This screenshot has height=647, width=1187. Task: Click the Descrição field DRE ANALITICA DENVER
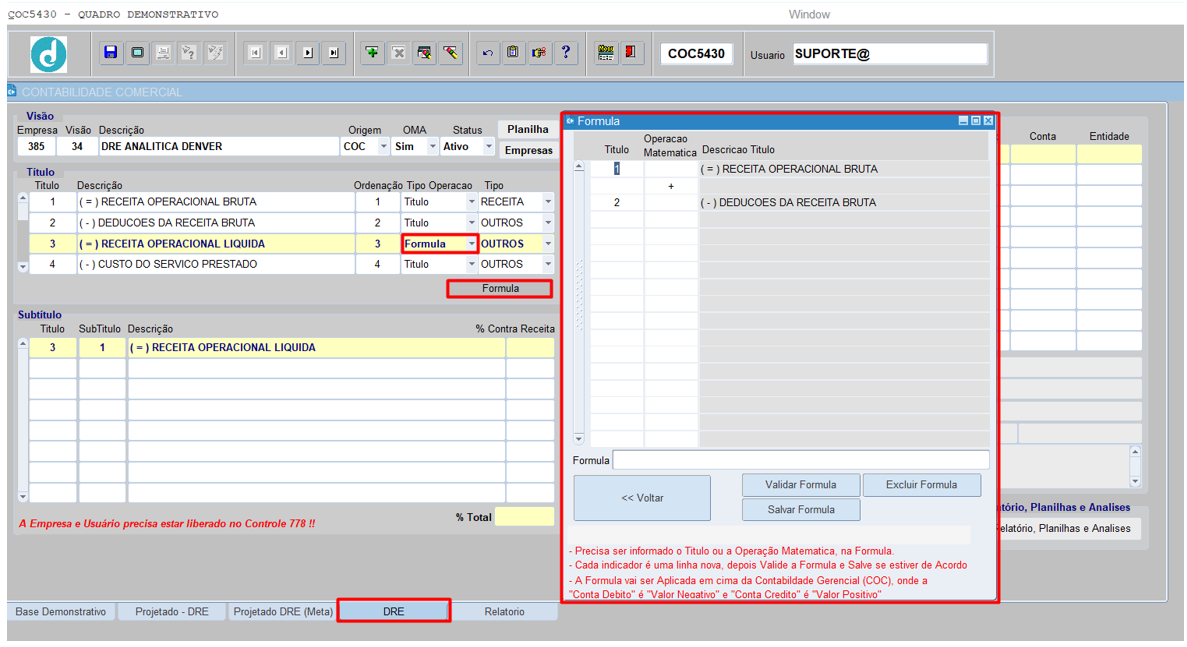(x=218, y=147)
